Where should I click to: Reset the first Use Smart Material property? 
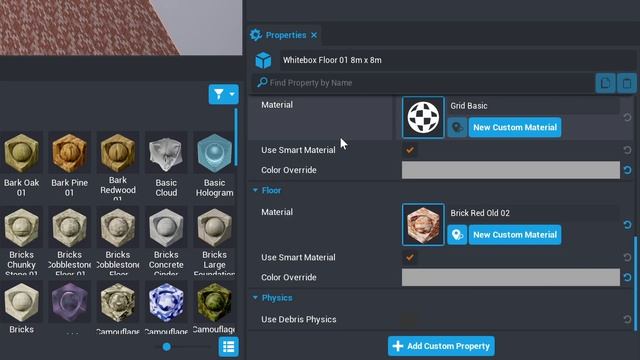point(627,150)
